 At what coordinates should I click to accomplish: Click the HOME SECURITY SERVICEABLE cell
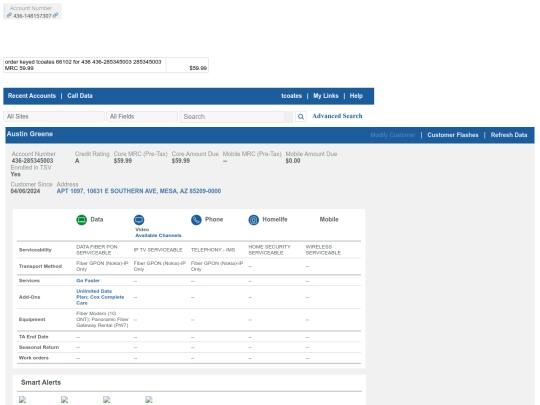pyautogui.click(x=270, y=250)
